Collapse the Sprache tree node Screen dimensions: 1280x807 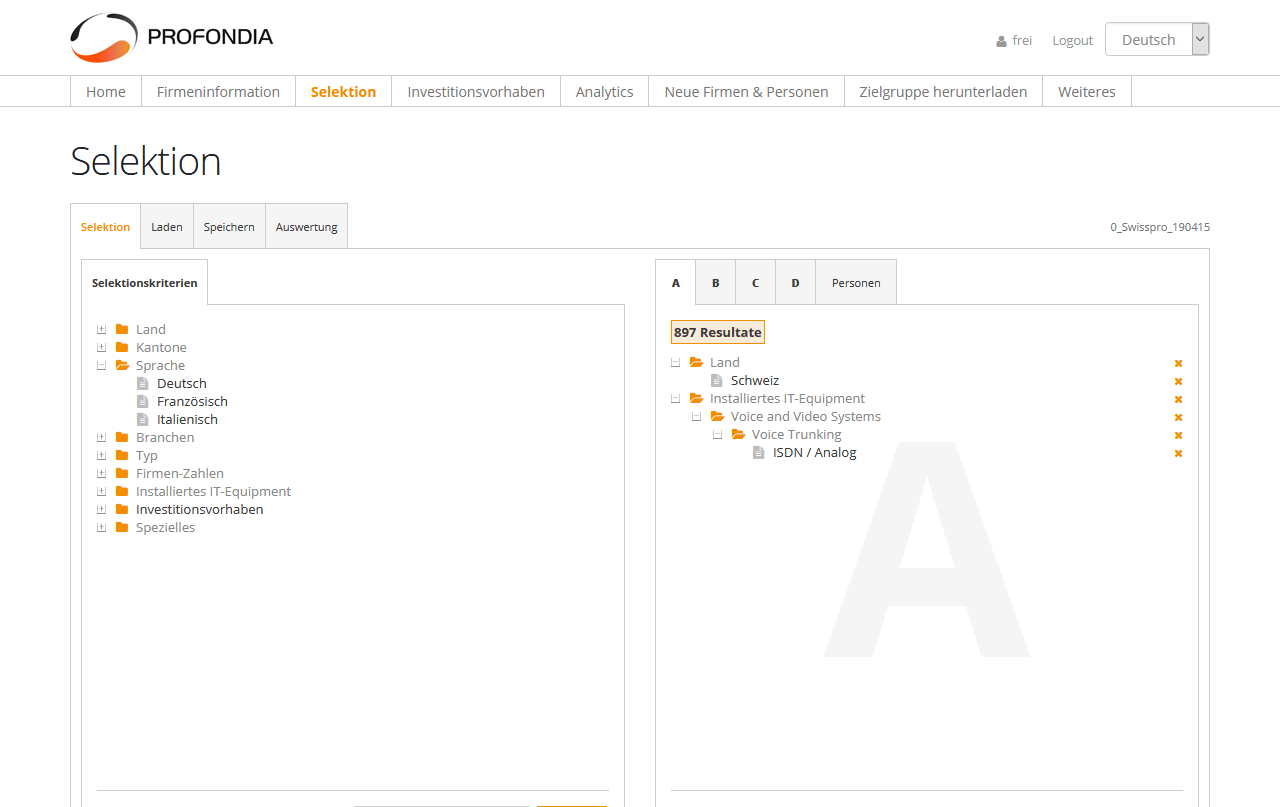[x=101, y=365]
